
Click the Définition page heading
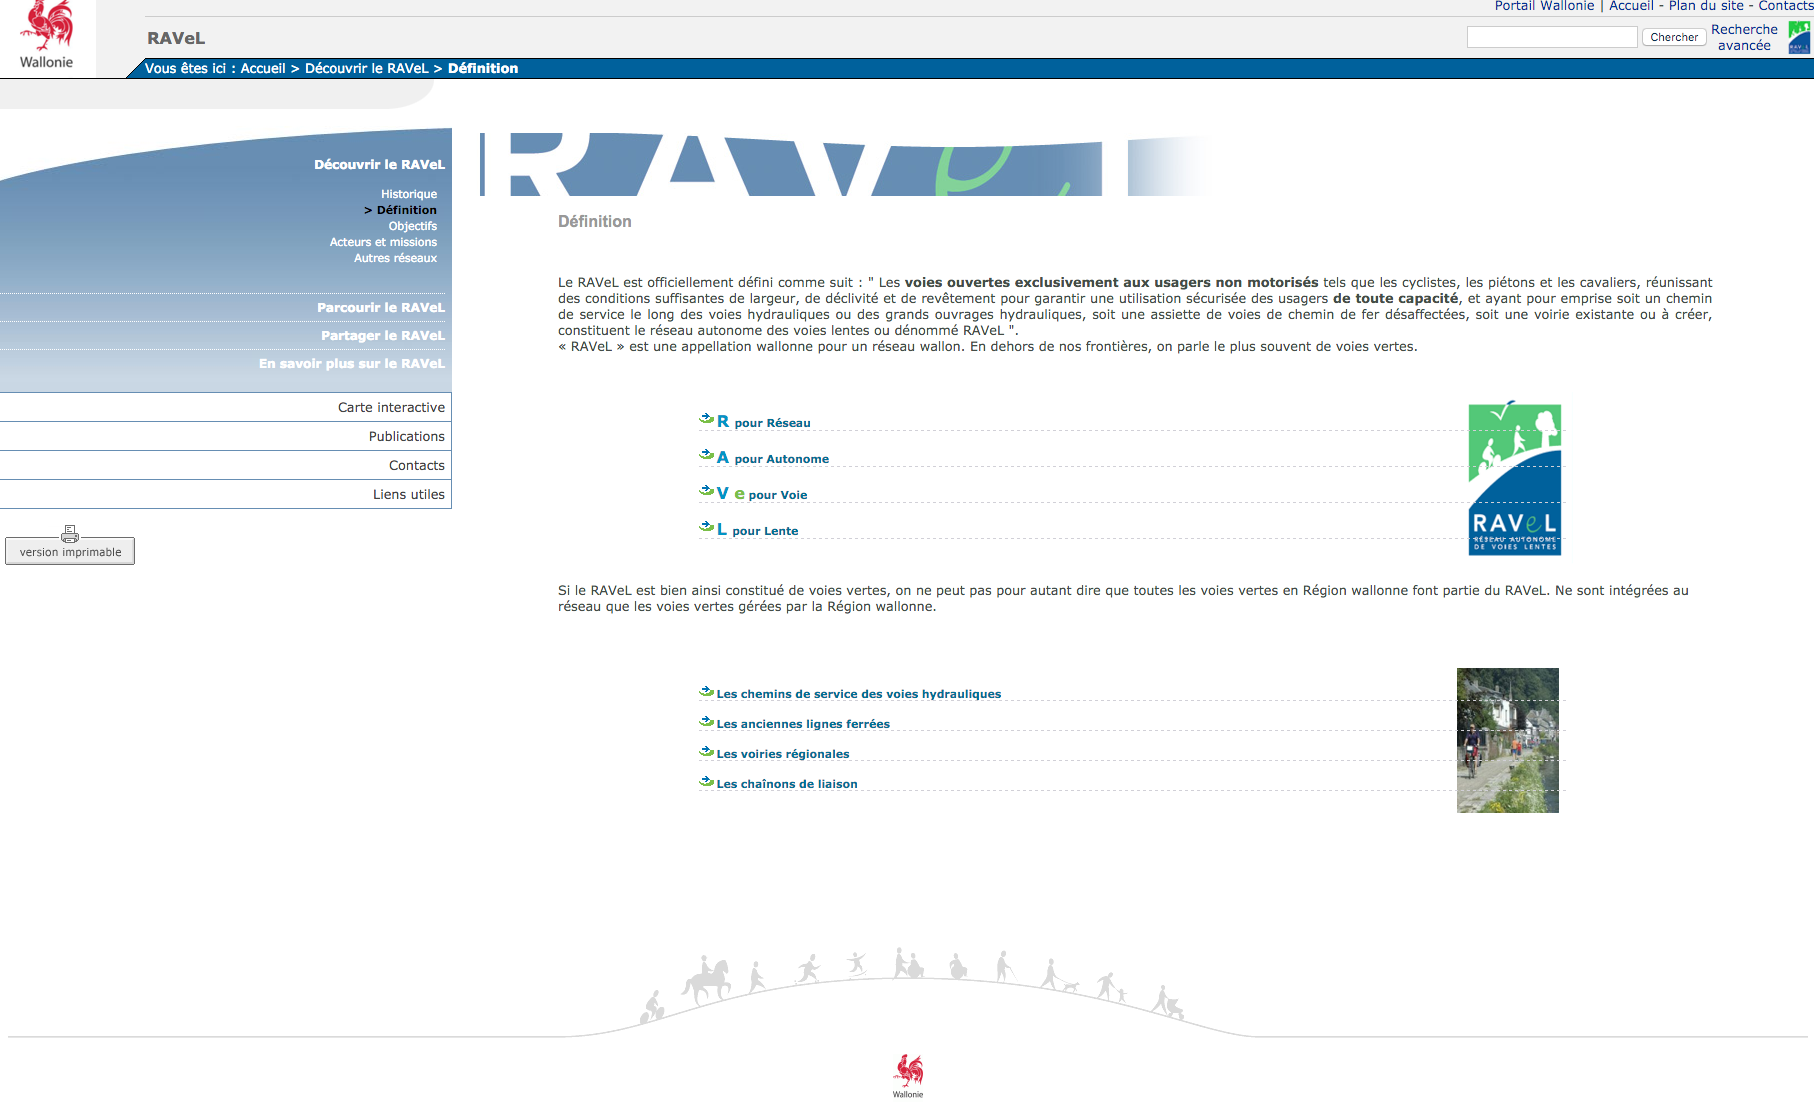click(595, 221)
